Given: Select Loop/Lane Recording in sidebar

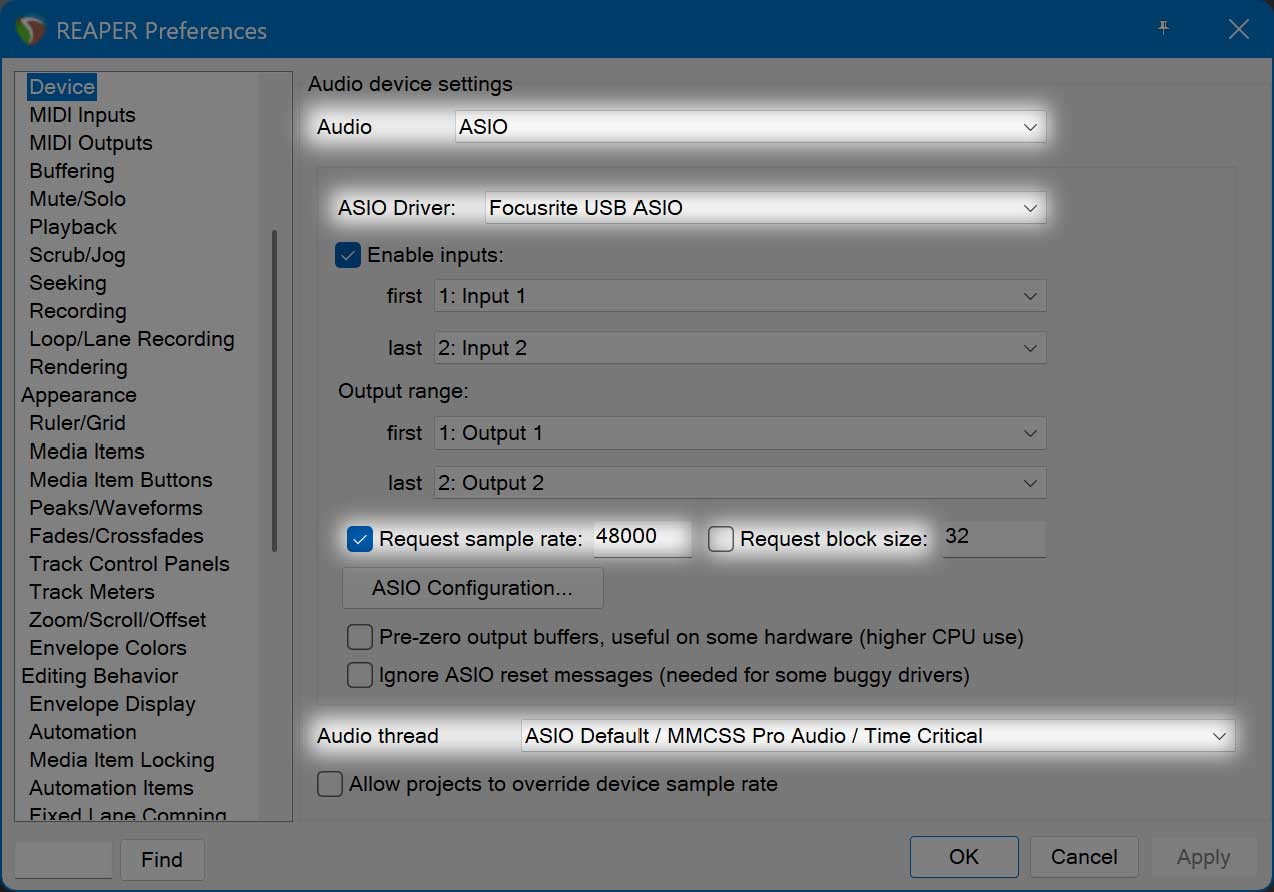Looking at the screenshot, I should [x=132, y=339].
